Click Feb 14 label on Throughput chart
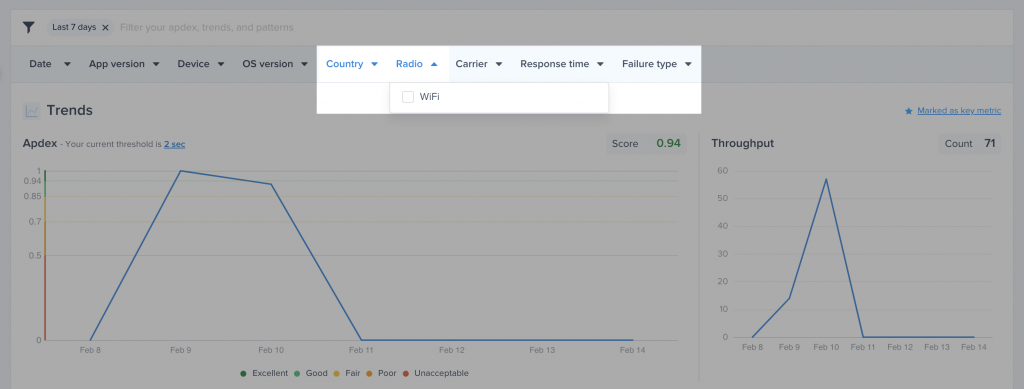The image size is (1024, 389). pyautogui.click(x=973, y=347)
